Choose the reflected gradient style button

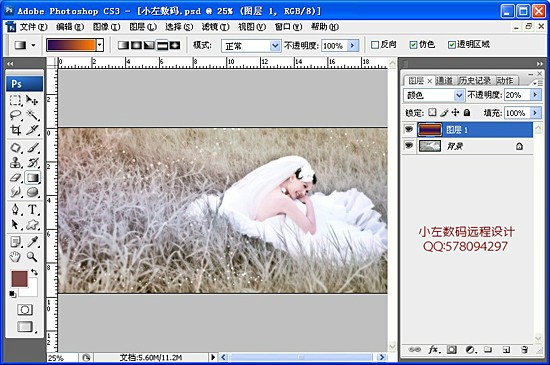coord(162,45)
